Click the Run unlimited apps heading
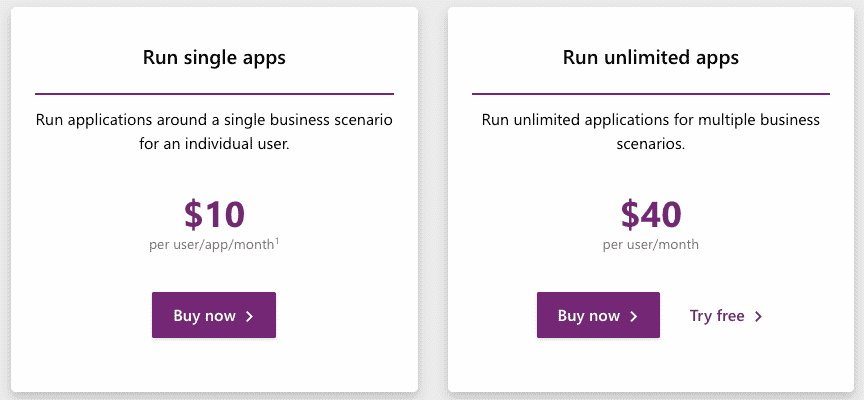This screenshot has height=400, width=864. 651,57
